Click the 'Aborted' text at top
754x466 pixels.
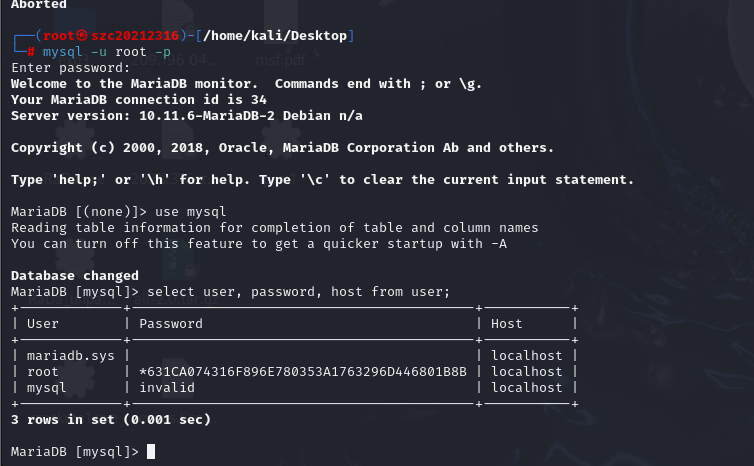[39, 5]
